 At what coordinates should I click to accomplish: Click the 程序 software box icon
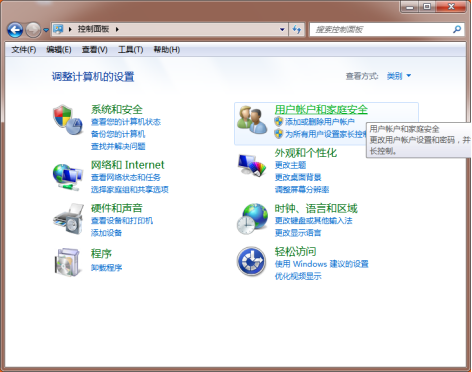68,262
